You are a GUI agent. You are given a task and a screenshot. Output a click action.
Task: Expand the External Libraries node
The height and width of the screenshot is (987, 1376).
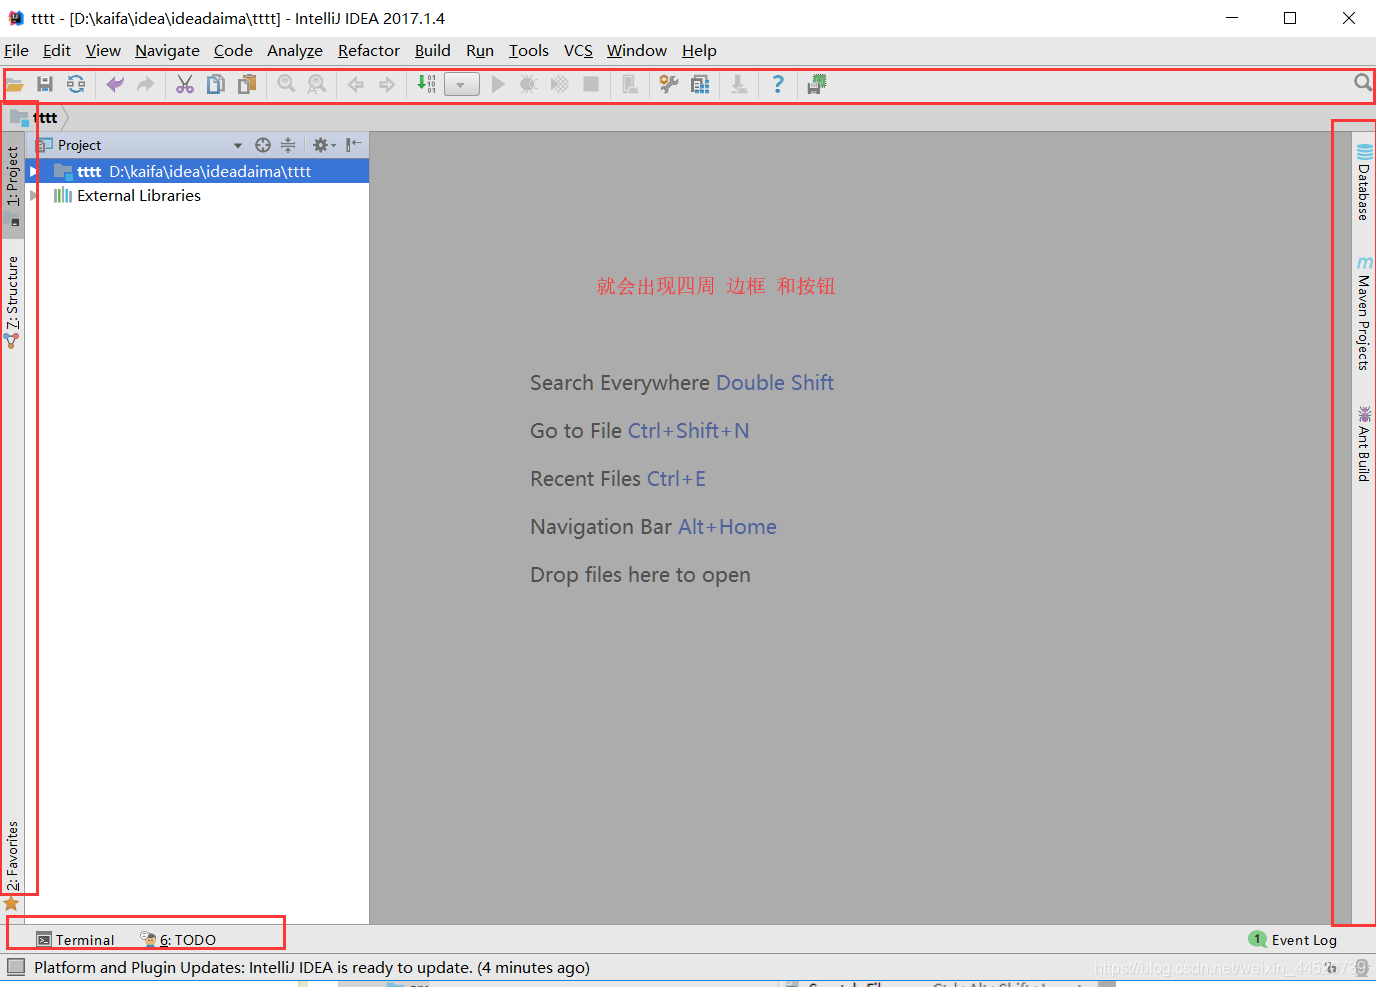(x=34, y=196)
